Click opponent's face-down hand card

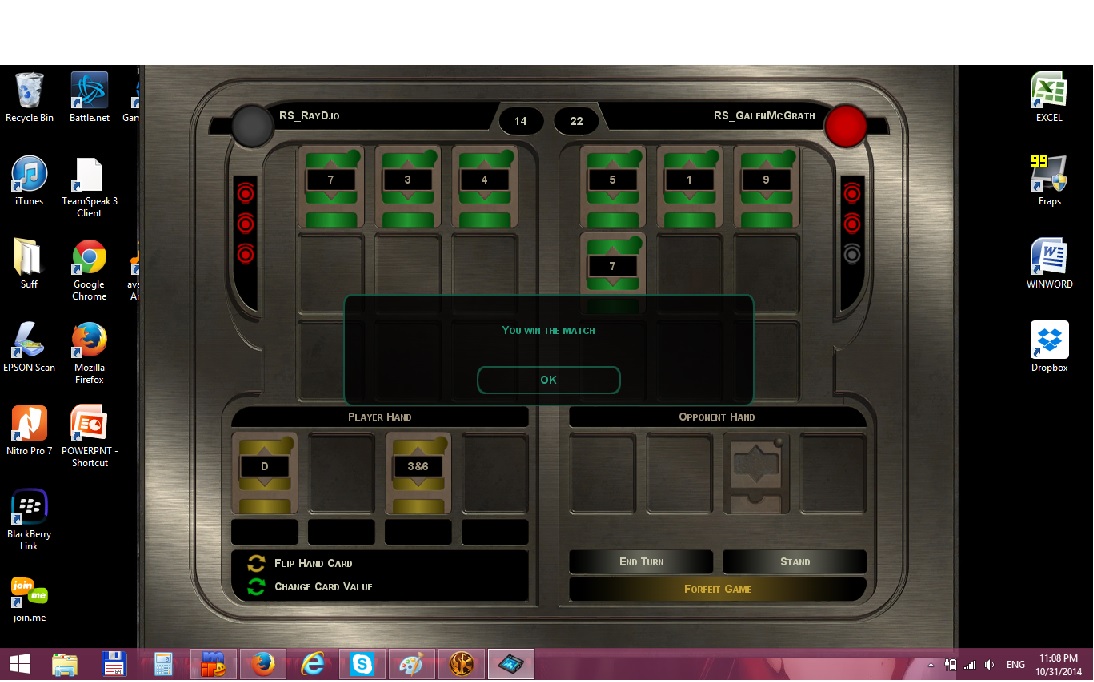(x=755, y=473)
